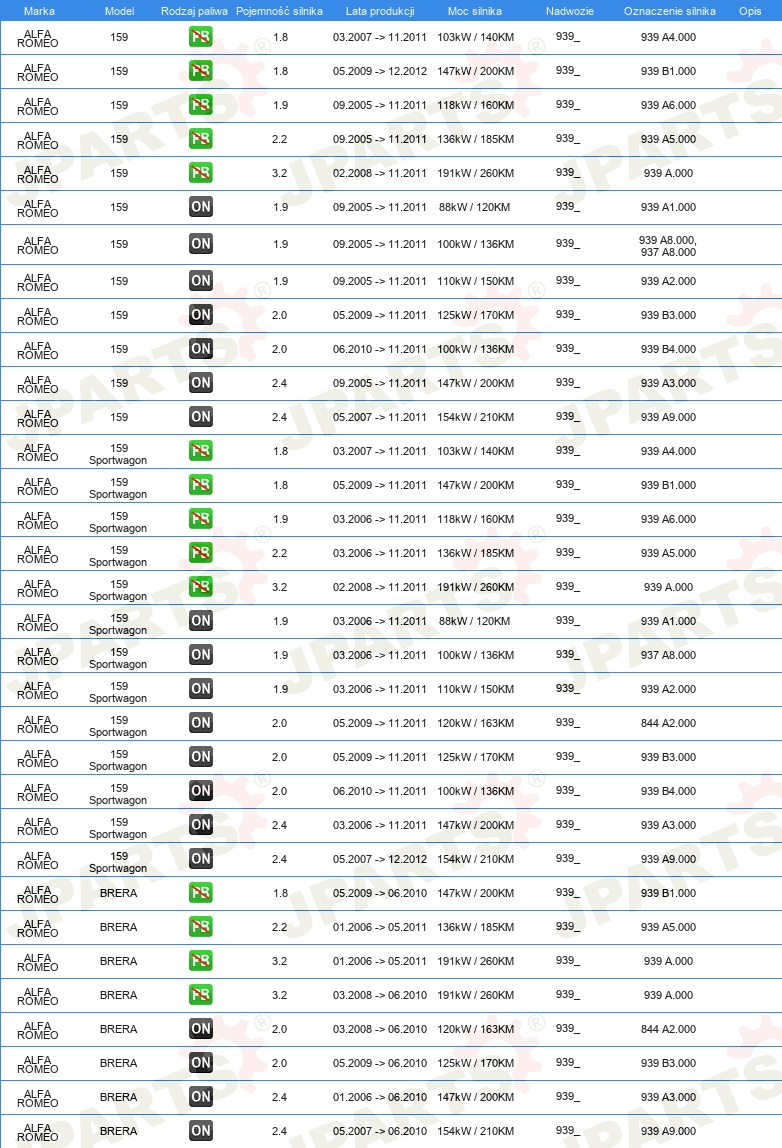Viewport: 782px width, 1148px height.
Task: Click petrol icon for 159 Sportwagon 2.2 row
Action: click(201, 553)
